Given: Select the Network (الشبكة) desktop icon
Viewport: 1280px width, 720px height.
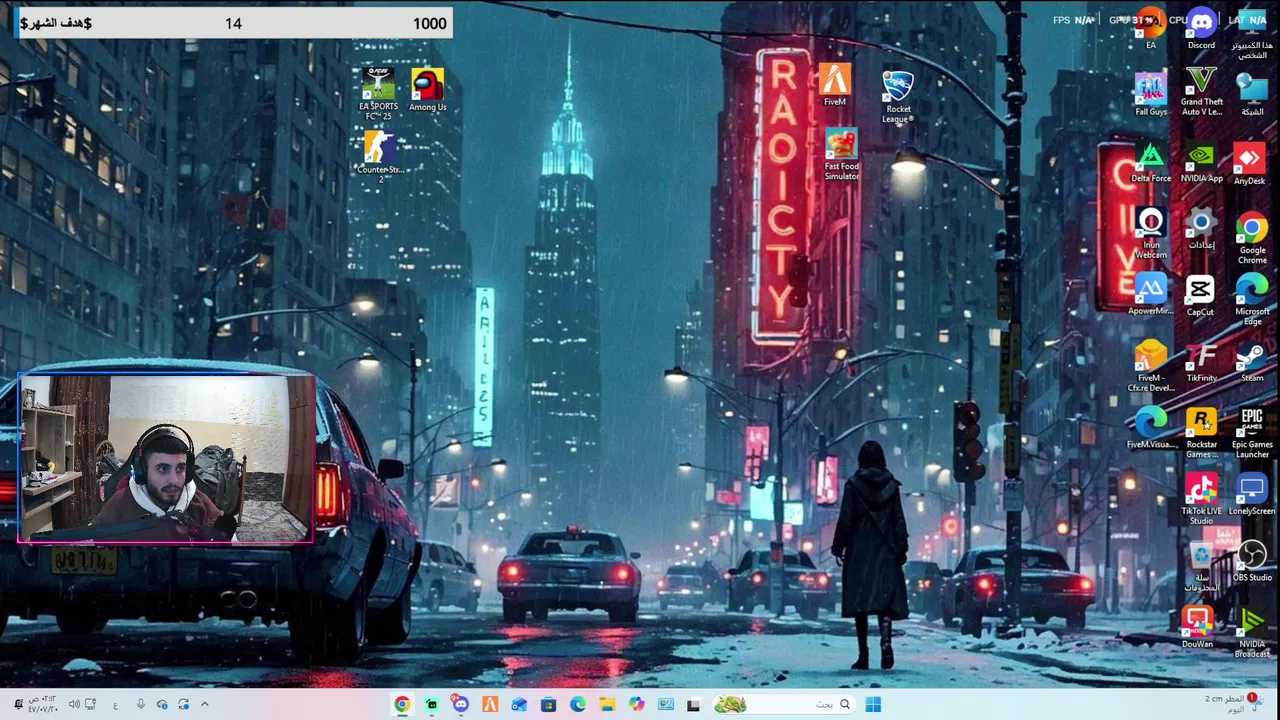Looking at the screenshot, I should point(1252,94).
